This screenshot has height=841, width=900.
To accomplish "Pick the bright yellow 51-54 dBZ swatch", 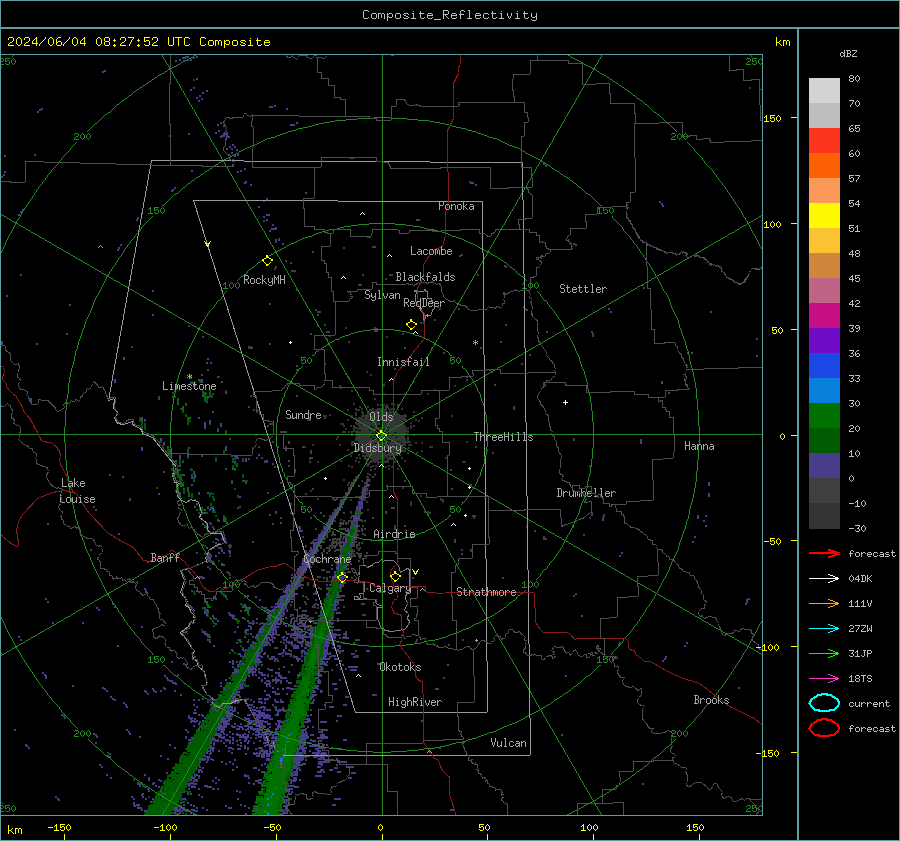I will [x=824, y=216].
